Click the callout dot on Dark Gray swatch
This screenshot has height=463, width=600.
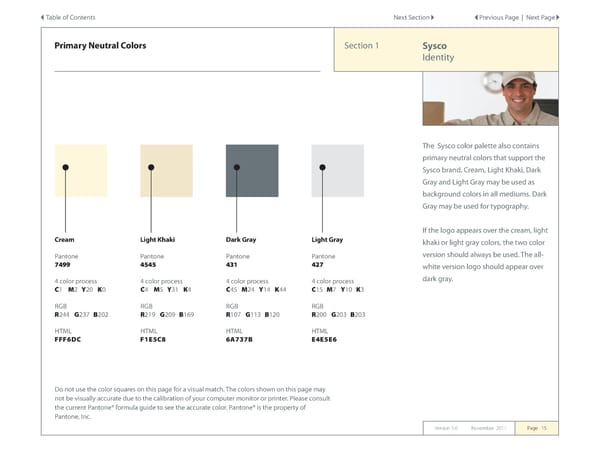pos(236,166)
